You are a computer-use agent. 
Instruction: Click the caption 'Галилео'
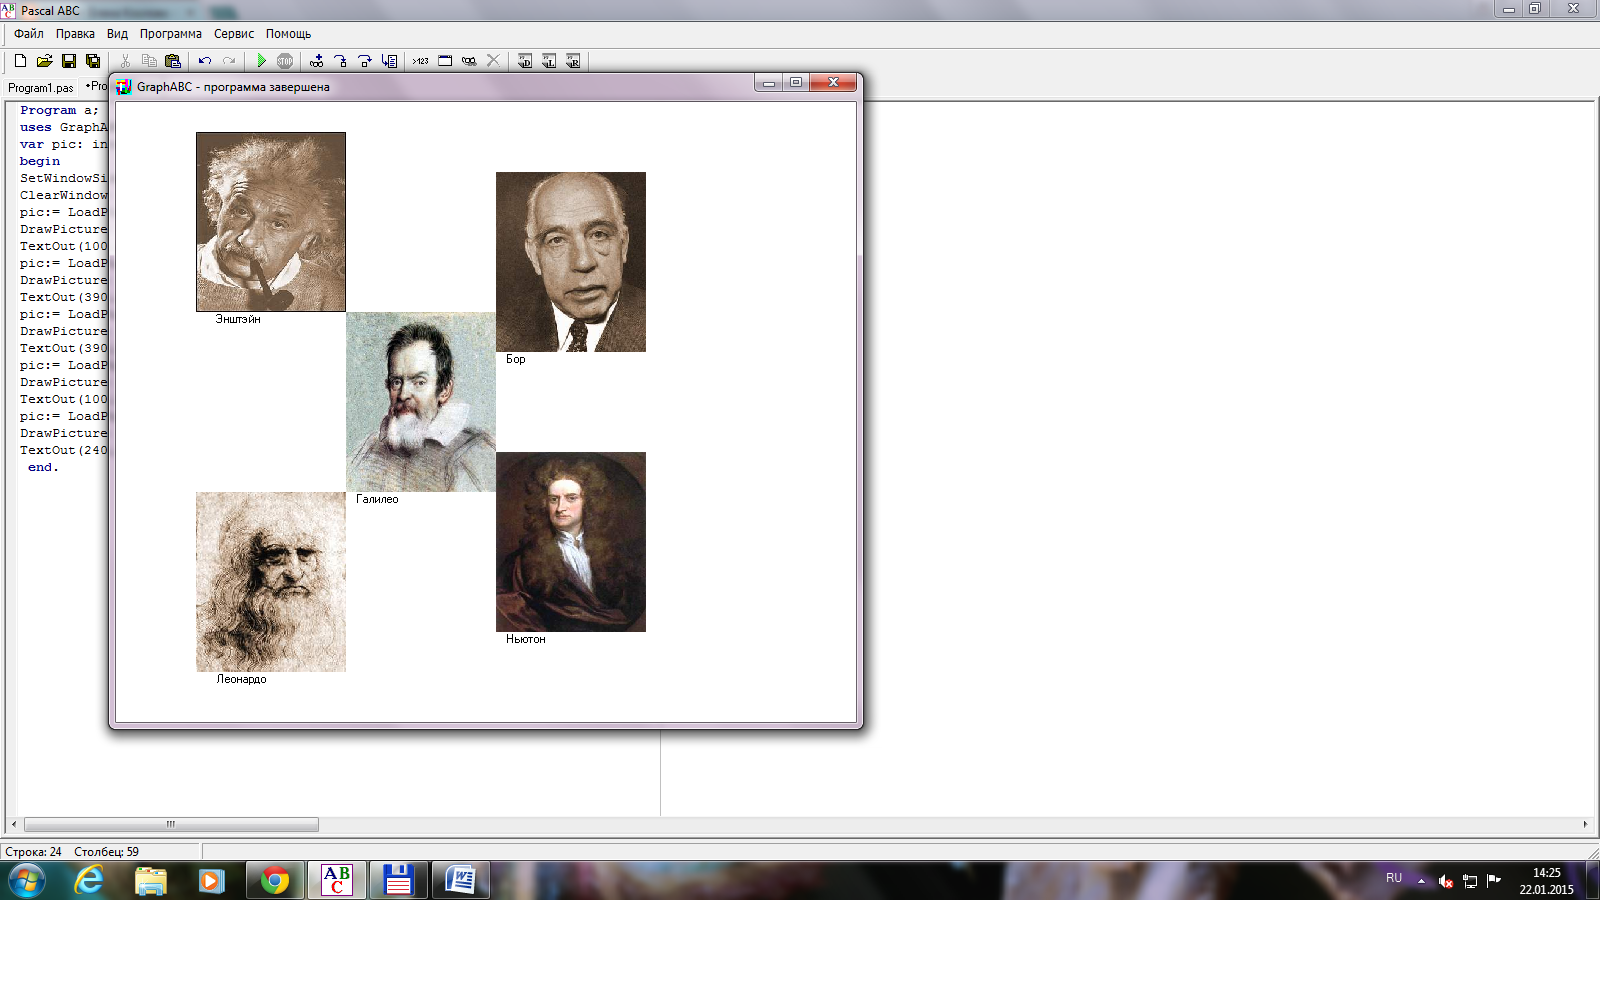click(x=377, y=499)
